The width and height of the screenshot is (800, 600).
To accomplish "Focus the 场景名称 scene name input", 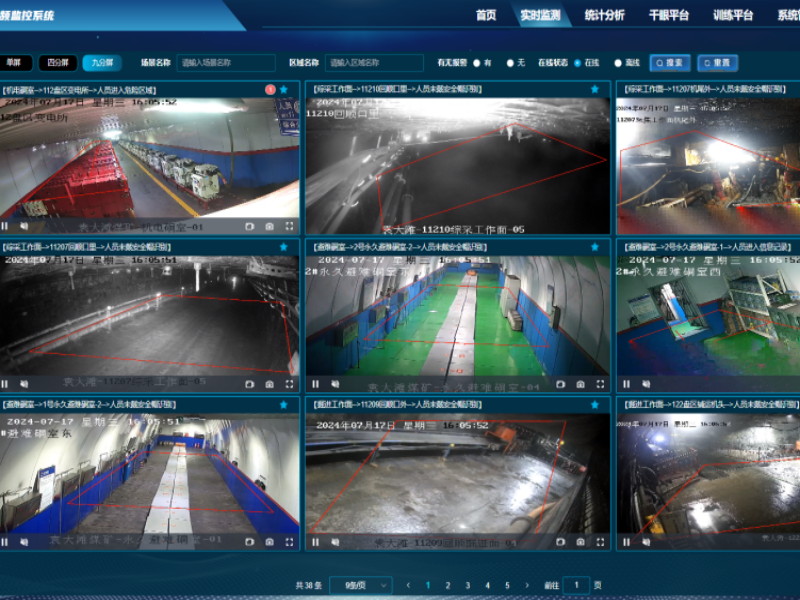I will [226, 62].
